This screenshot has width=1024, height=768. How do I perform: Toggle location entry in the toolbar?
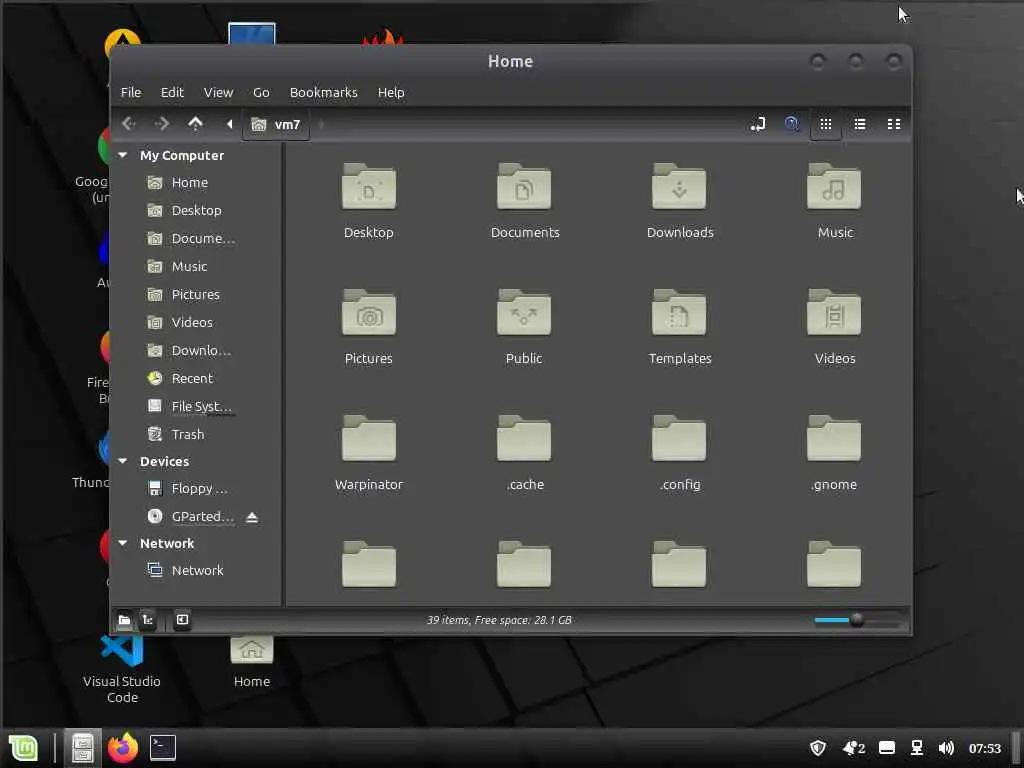[758, 124]
